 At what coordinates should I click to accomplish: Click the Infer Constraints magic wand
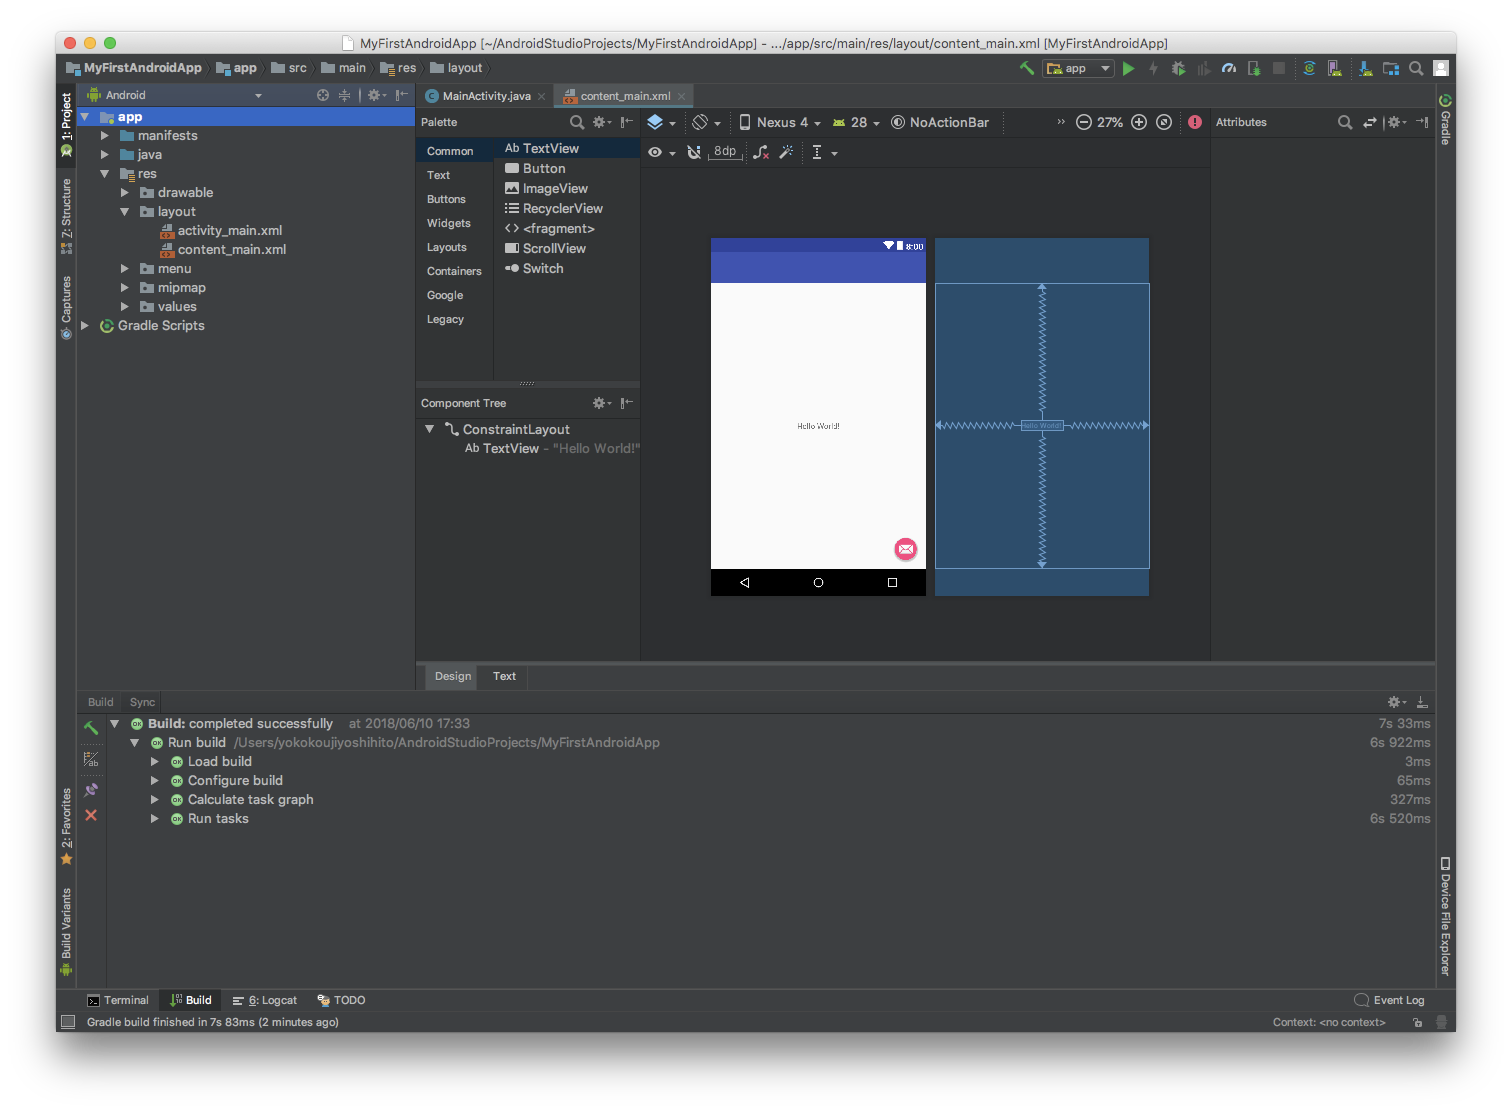point(786,152)
